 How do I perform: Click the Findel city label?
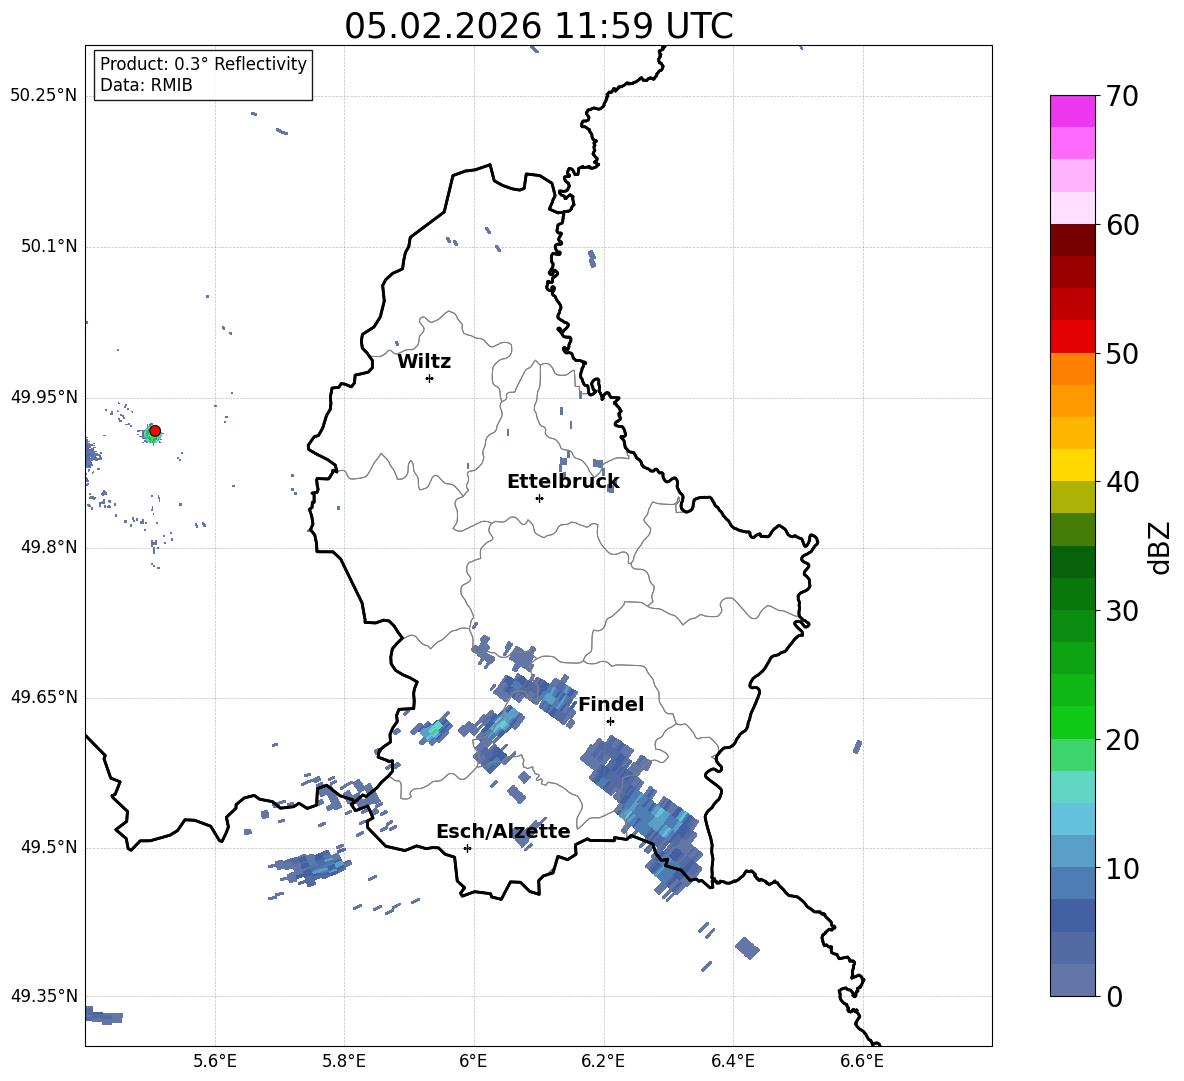[611, 704]
